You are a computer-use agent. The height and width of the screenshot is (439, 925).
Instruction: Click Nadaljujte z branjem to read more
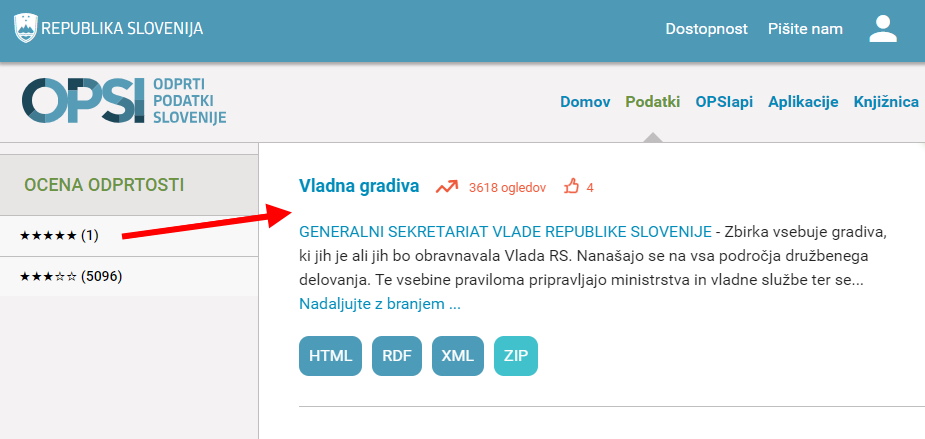point(380,303)
